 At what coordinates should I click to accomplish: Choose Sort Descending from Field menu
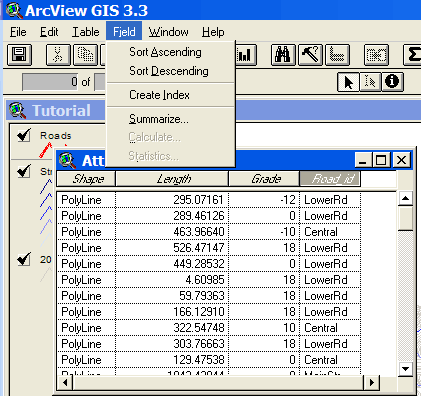coord(170,71)
